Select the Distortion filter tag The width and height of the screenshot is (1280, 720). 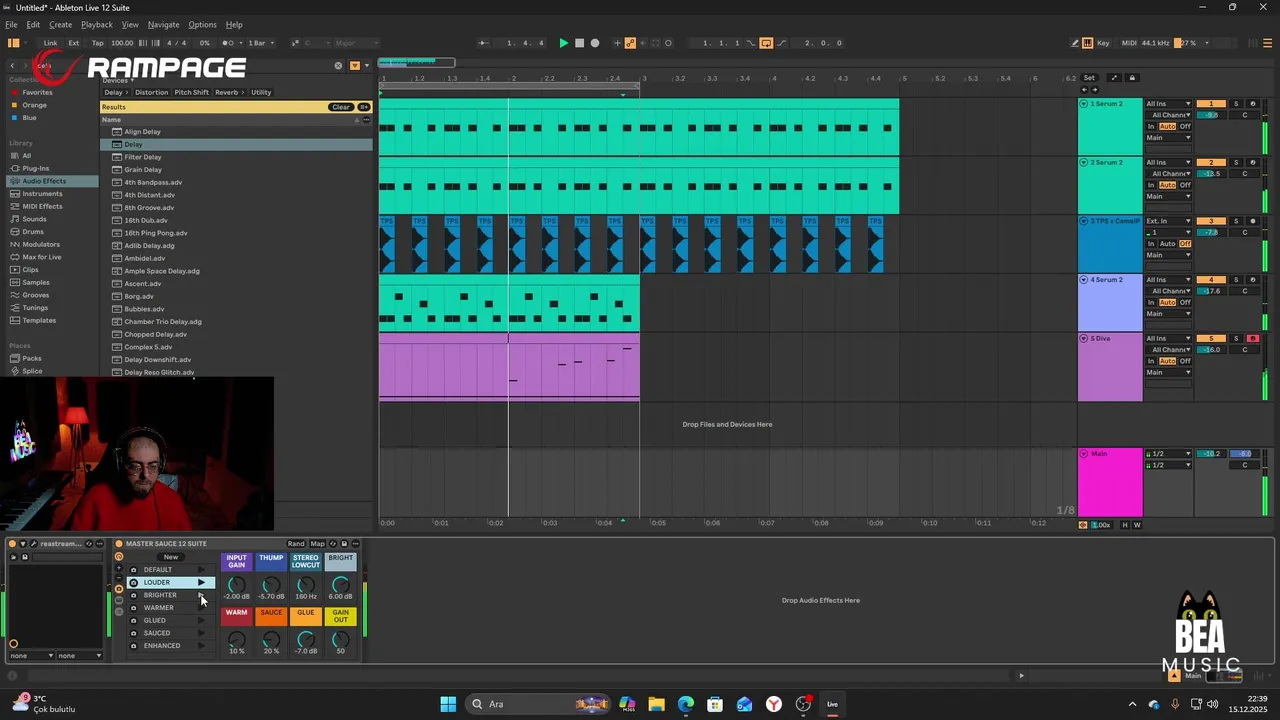[151, 92]
